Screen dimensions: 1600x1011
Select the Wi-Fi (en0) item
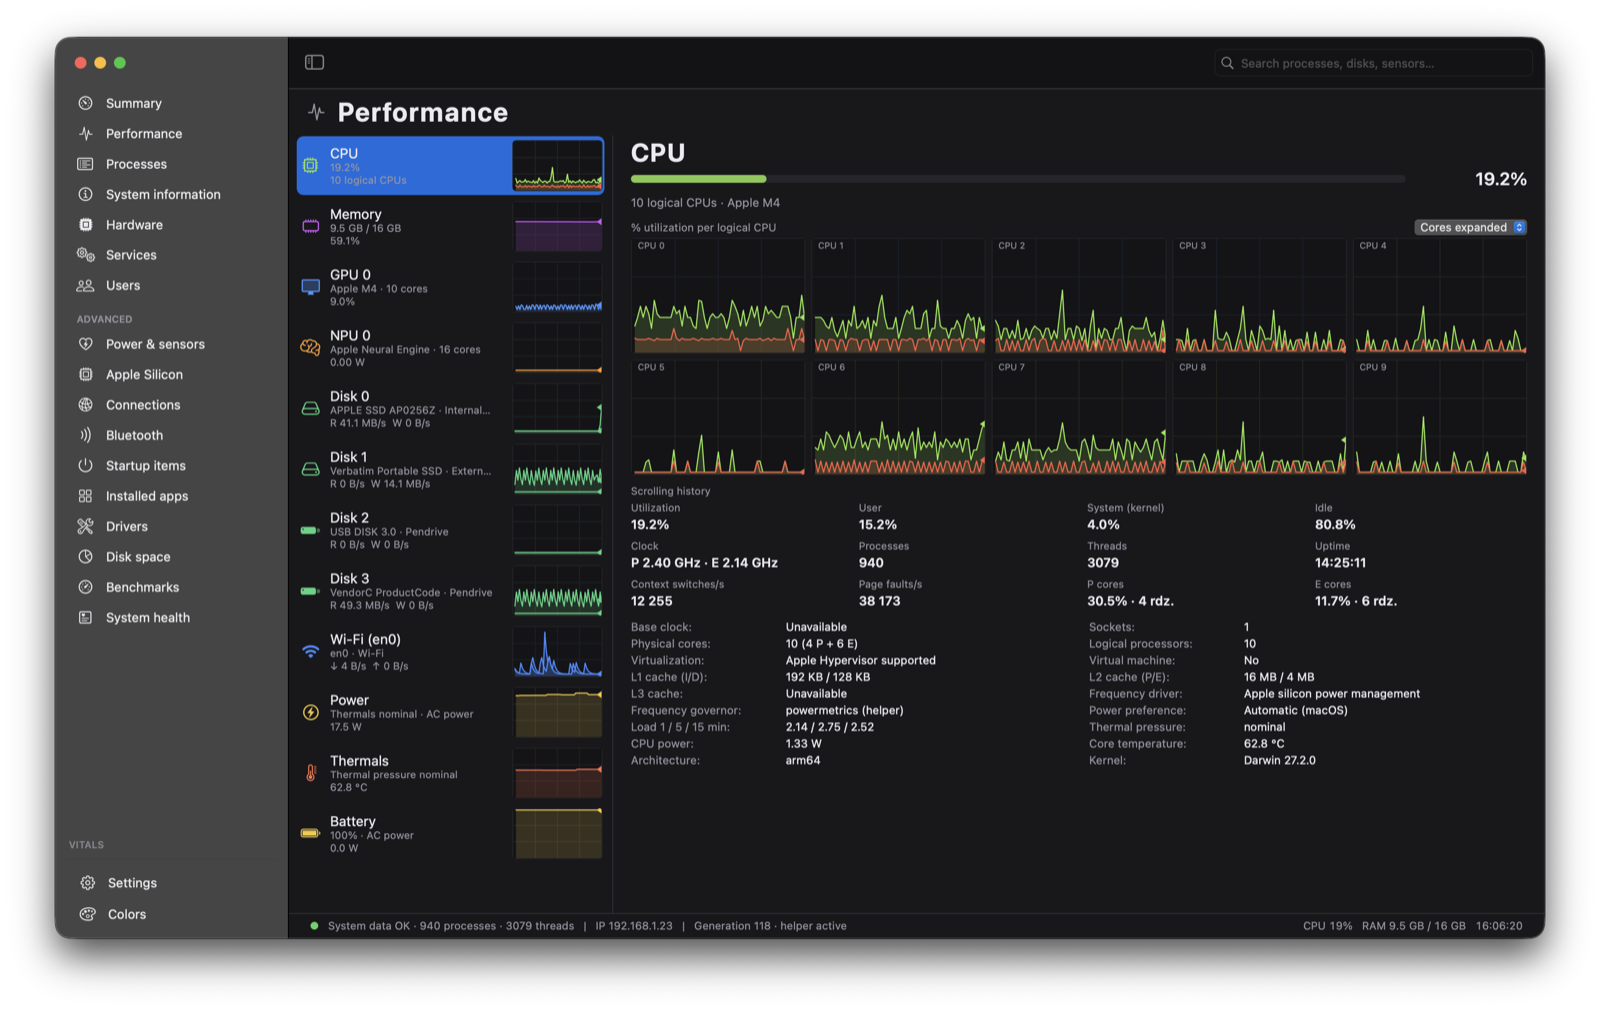tap(451, 652)
